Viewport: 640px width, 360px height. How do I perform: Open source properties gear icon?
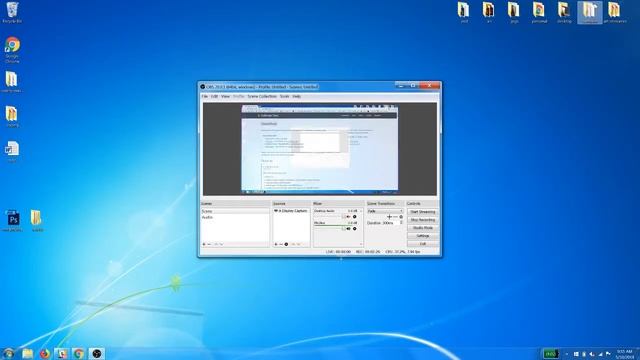pos(286,244)
